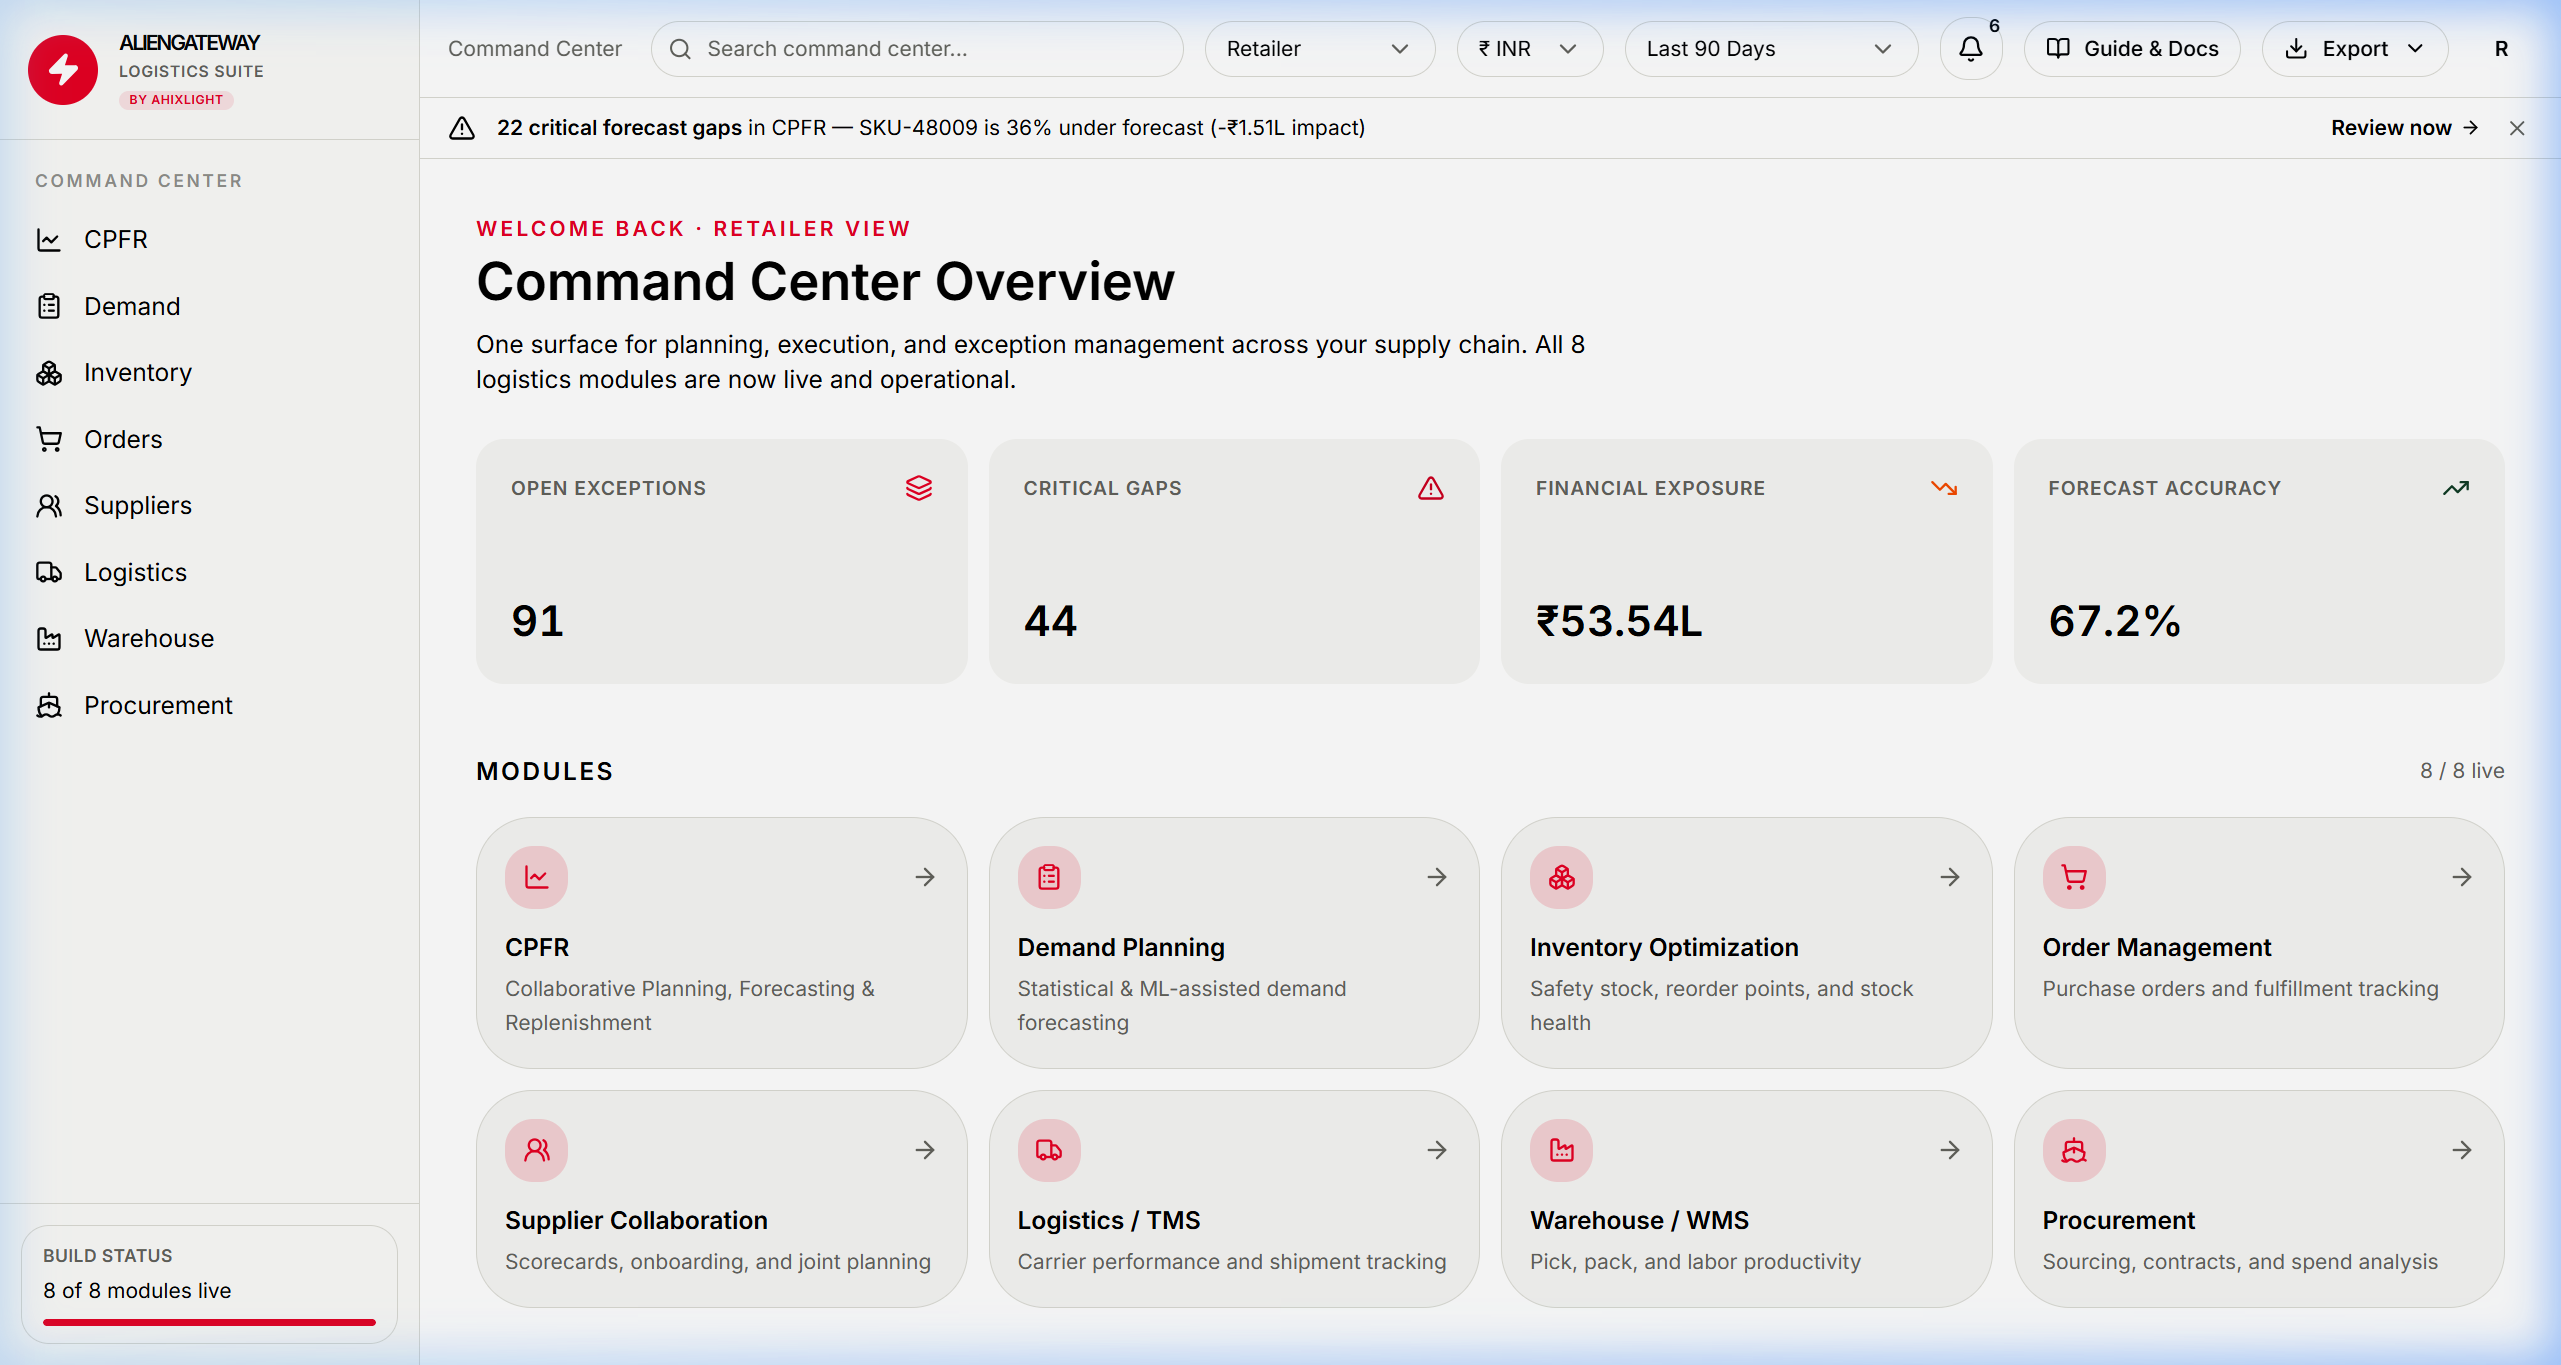Open Supplier Collaboration via its arrow
2561x1365 pixels.
click(925, 1150)
